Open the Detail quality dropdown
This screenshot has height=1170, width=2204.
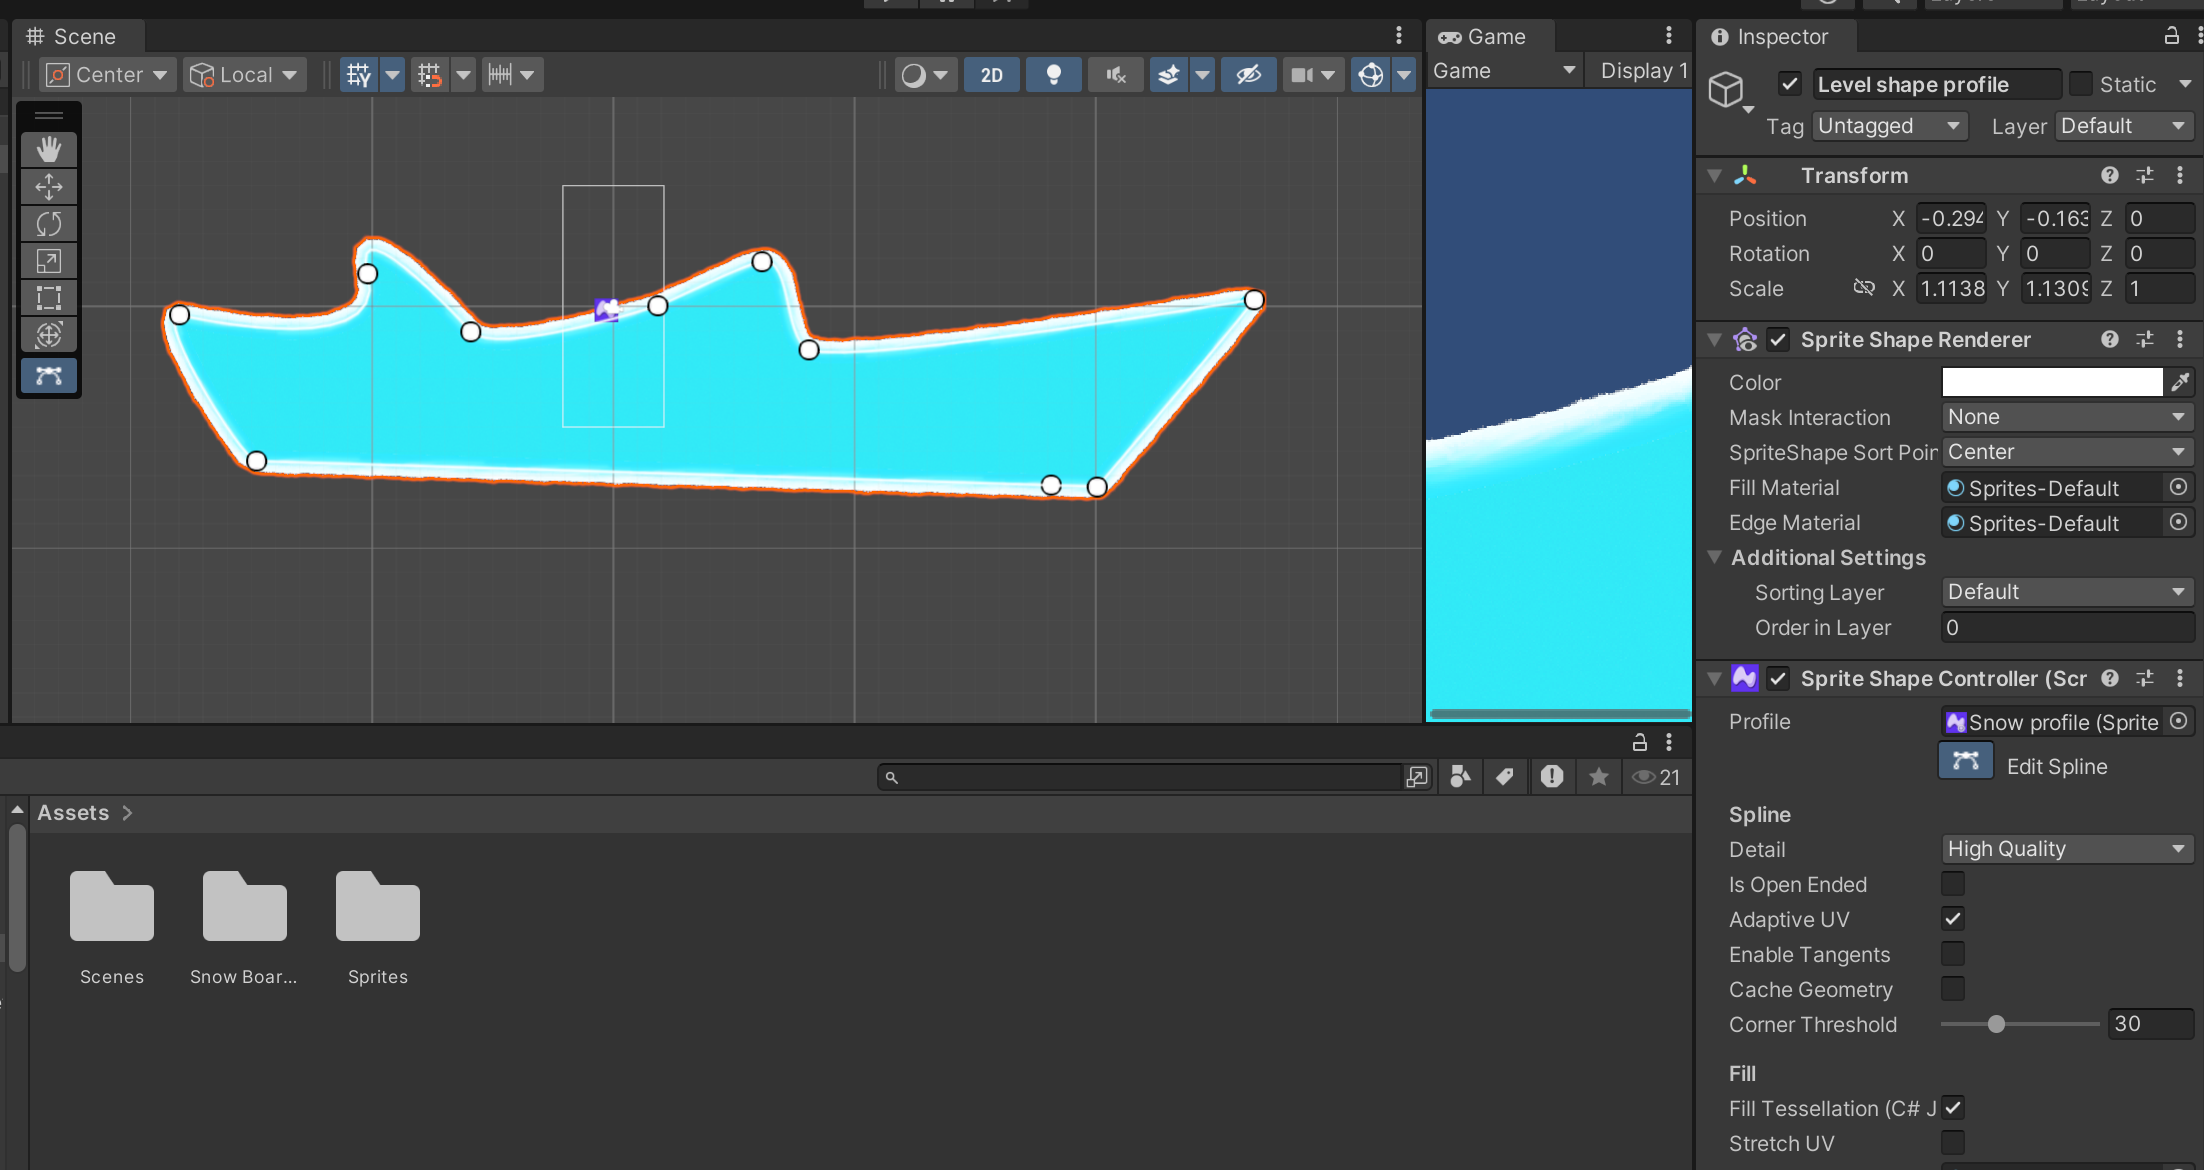[x=2066, y=849]
